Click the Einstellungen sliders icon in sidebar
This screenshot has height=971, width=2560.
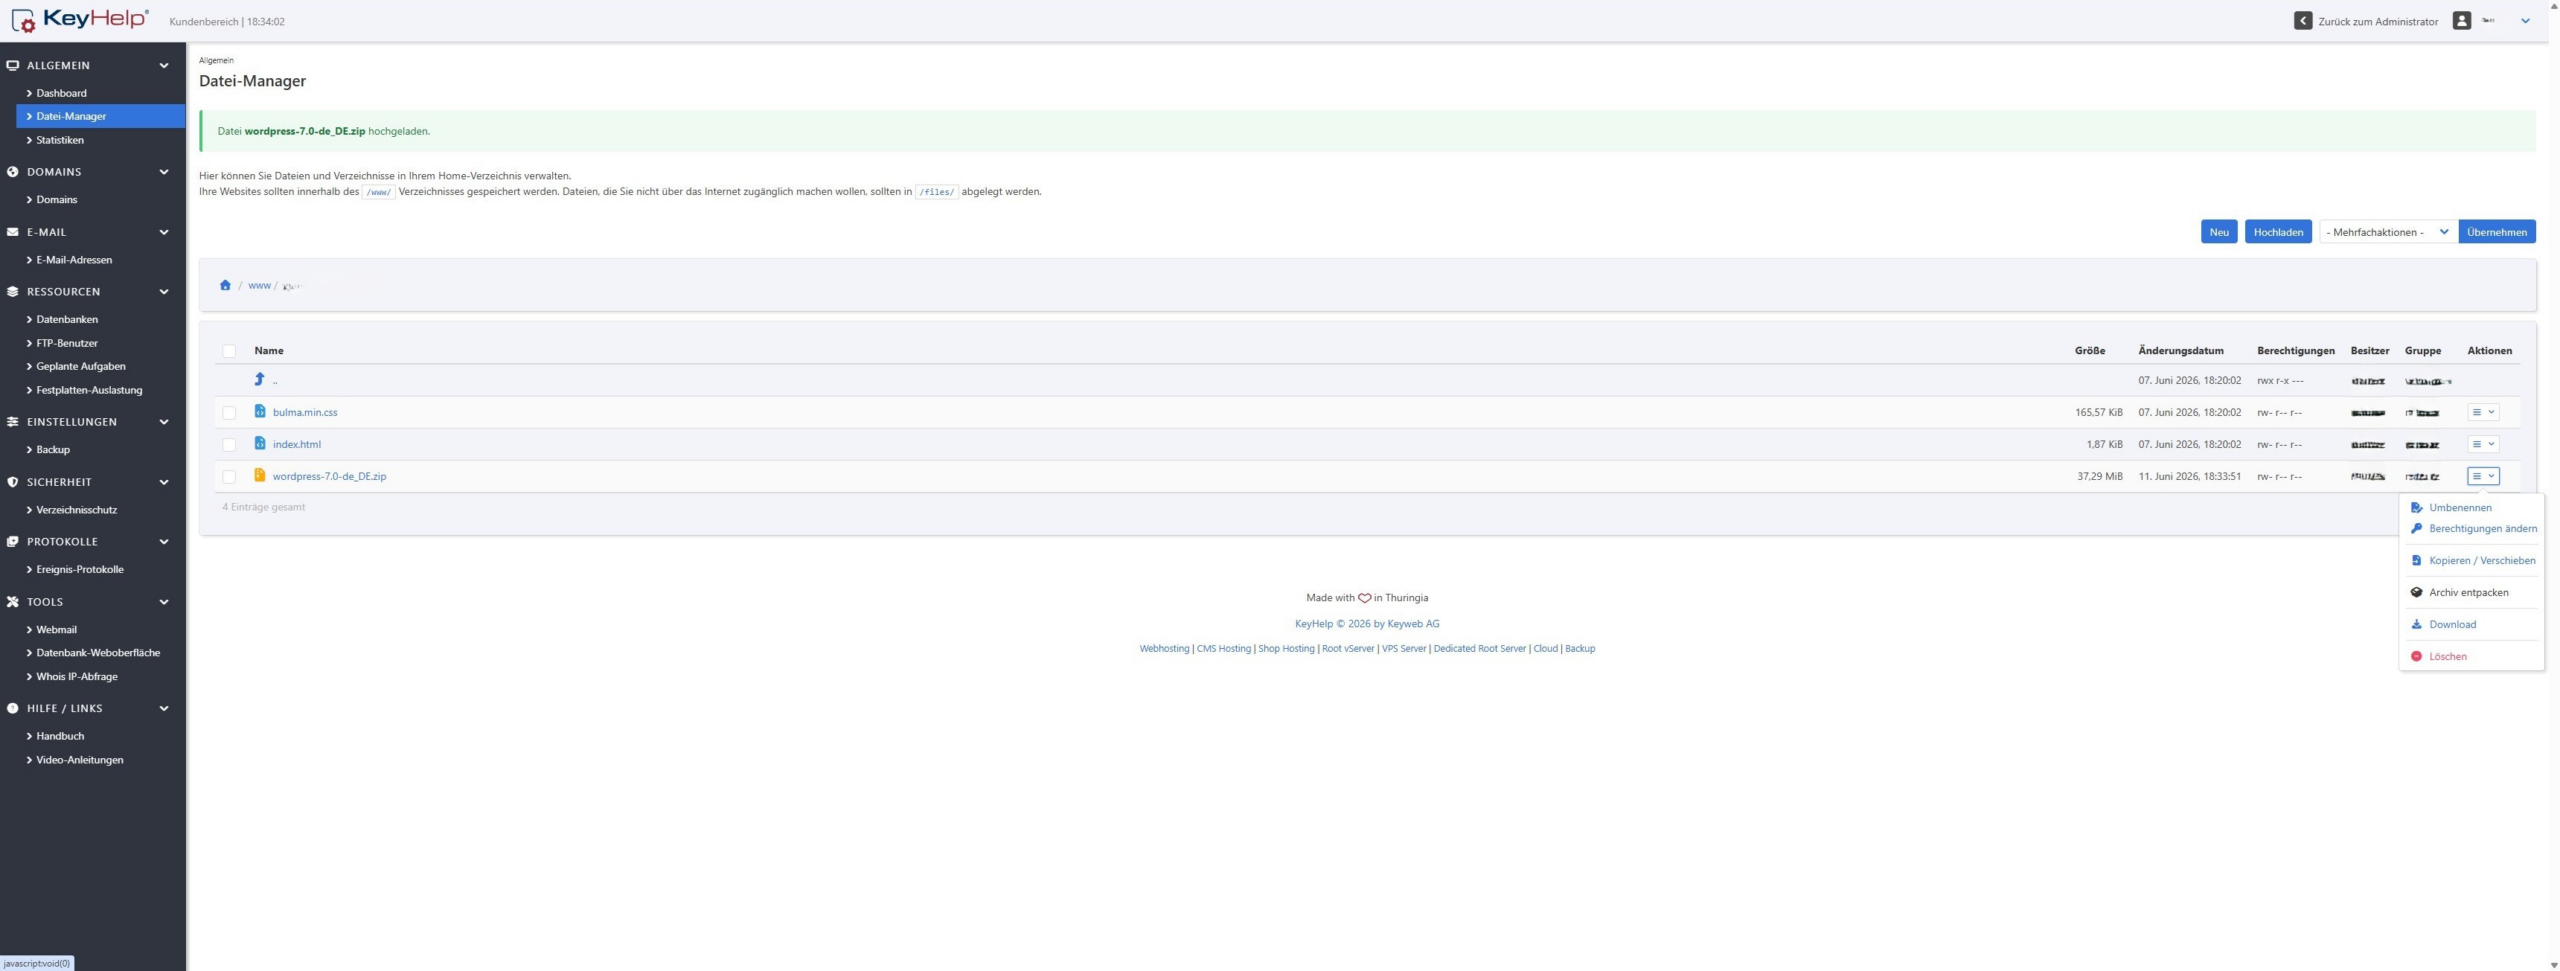13,422
